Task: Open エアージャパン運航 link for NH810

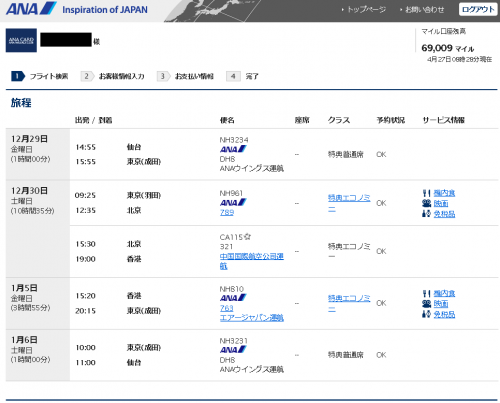Action: tap(252, 318)
